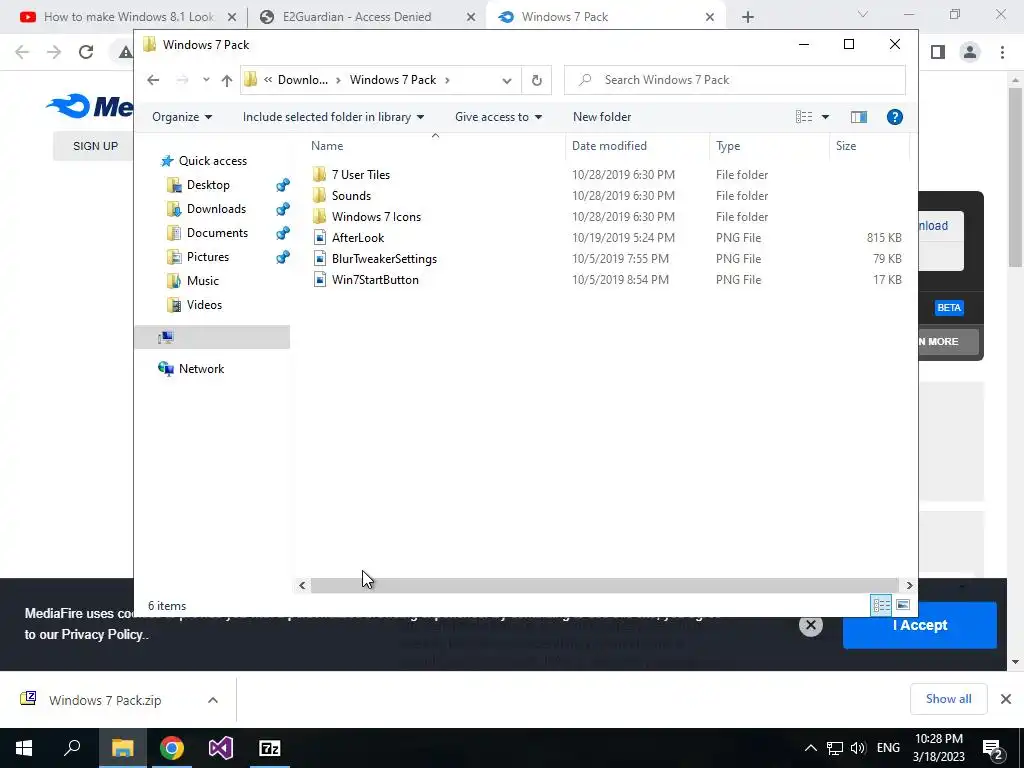
Task: Dismiss the MediaFire cookie banner X
Action: pyautogui.click(x=810, y=625)
